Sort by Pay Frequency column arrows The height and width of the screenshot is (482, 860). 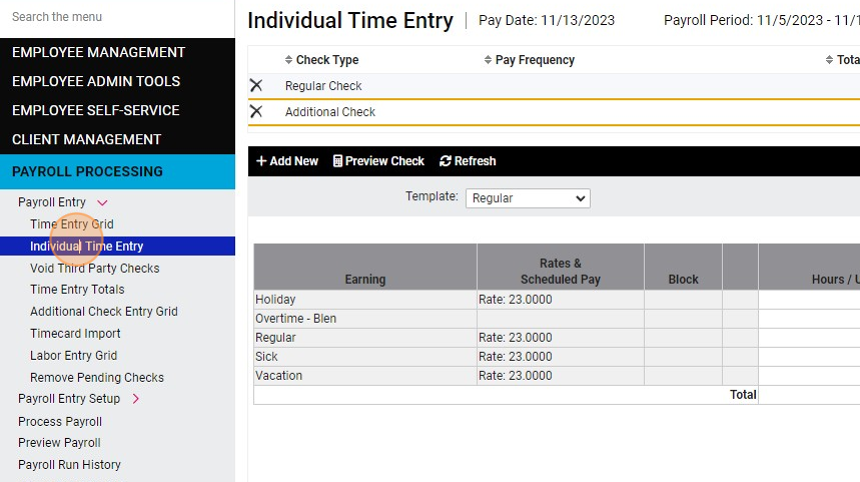pyautogui.click(x=488, y=60)
